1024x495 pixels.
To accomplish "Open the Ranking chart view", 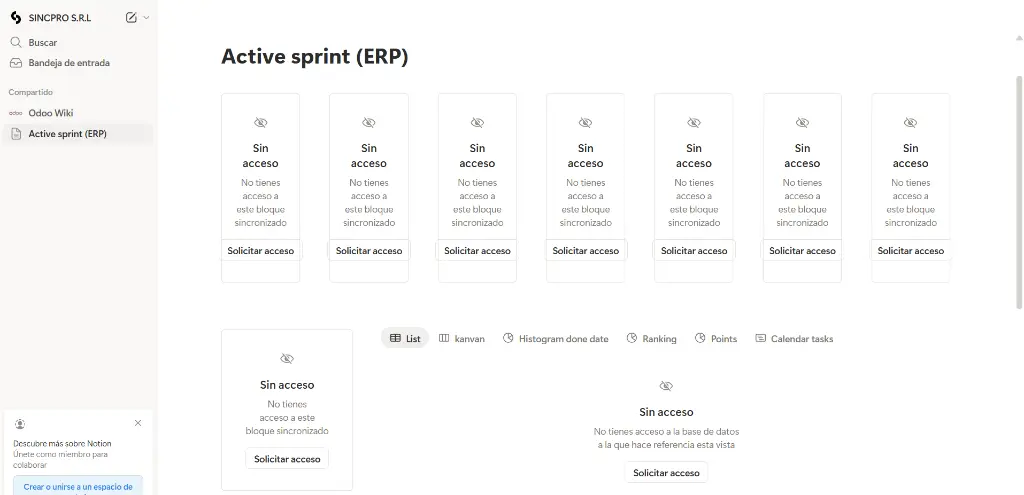I will 651,338.
